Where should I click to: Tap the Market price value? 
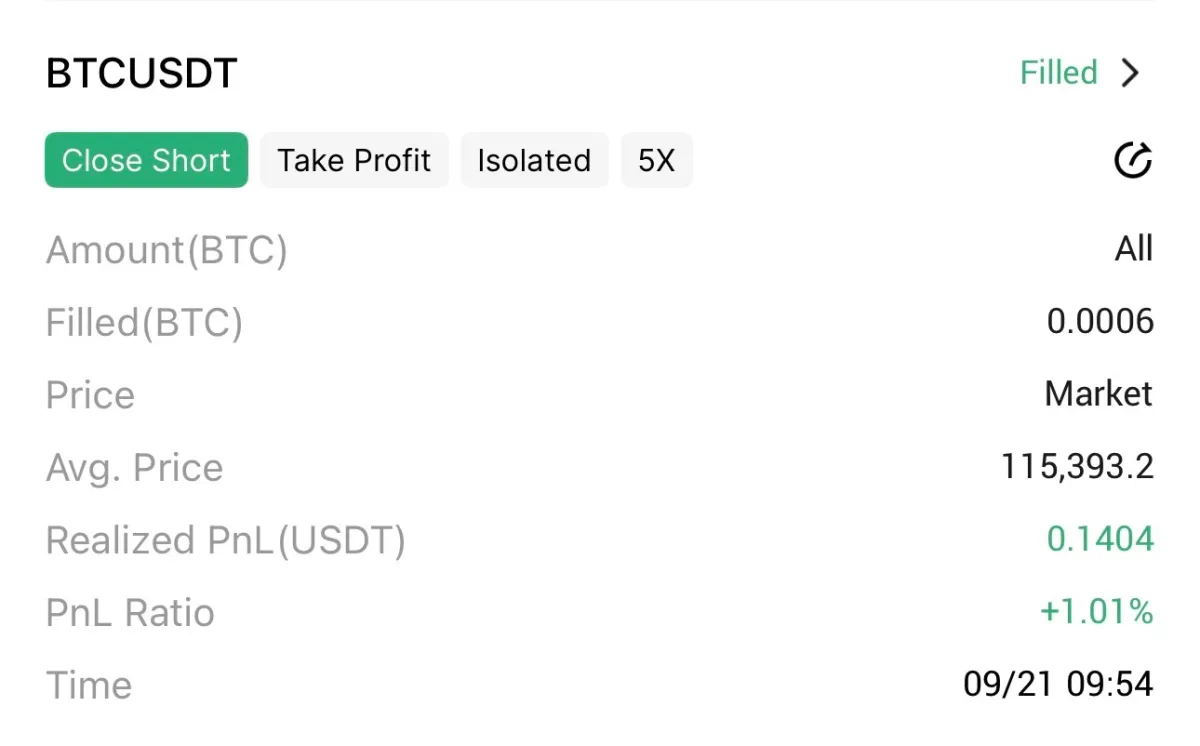tap(1098, 394)
